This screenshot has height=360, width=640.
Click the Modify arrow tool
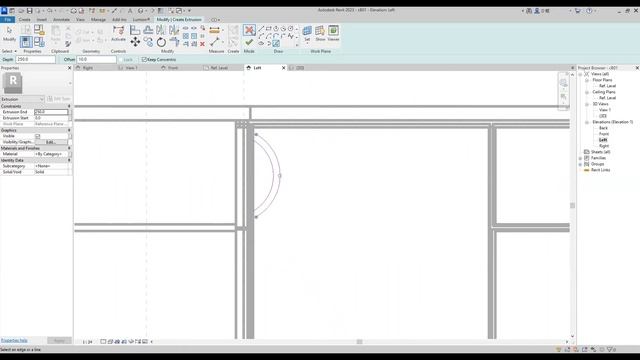(9, 33)
